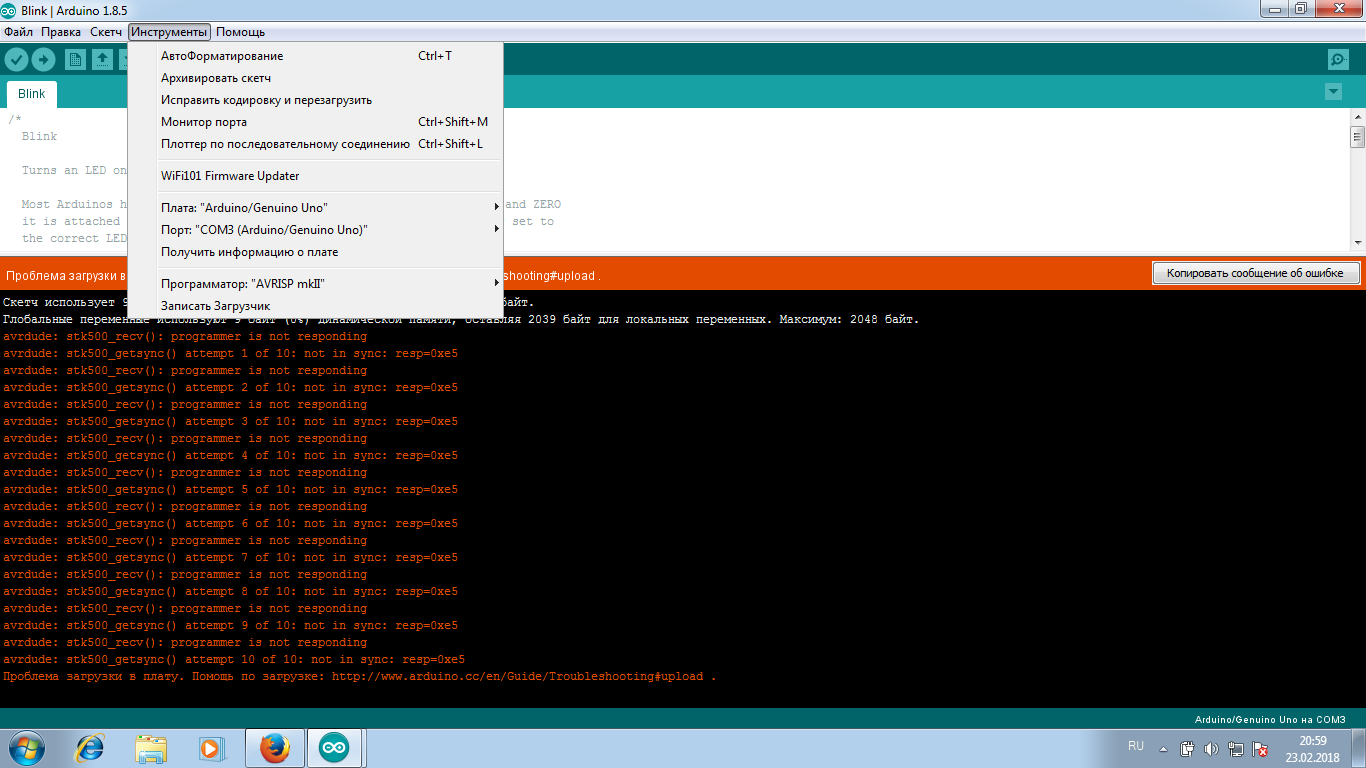1366x768 pixels.
Task: Click the console line attempt 10 of 10
Action: coord(234,659)
